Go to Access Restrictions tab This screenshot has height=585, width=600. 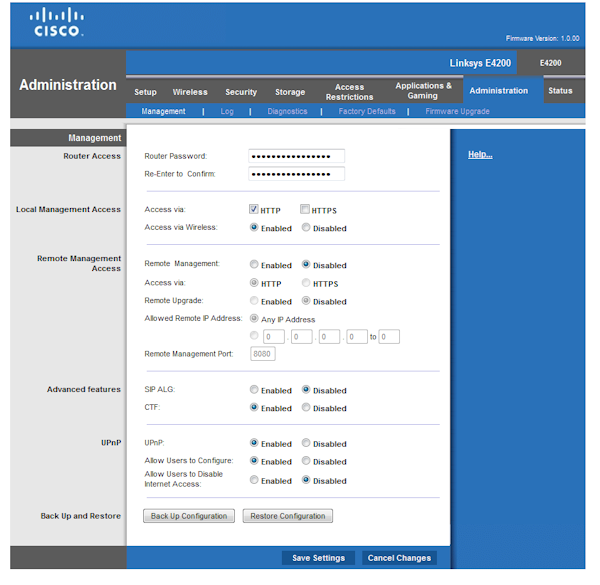(x=349, y=92)
